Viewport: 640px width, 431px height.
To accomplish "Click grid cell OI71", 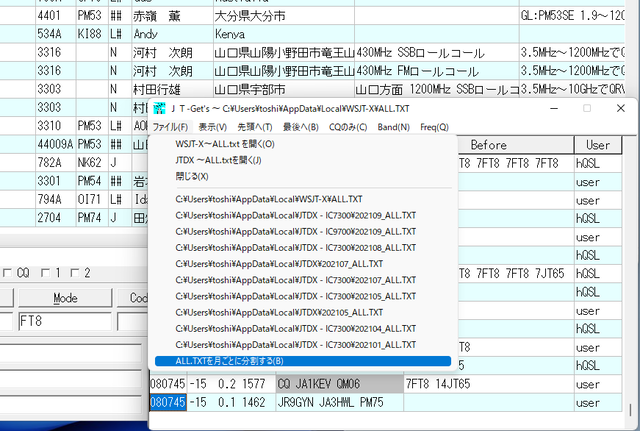I will point(92,199).
